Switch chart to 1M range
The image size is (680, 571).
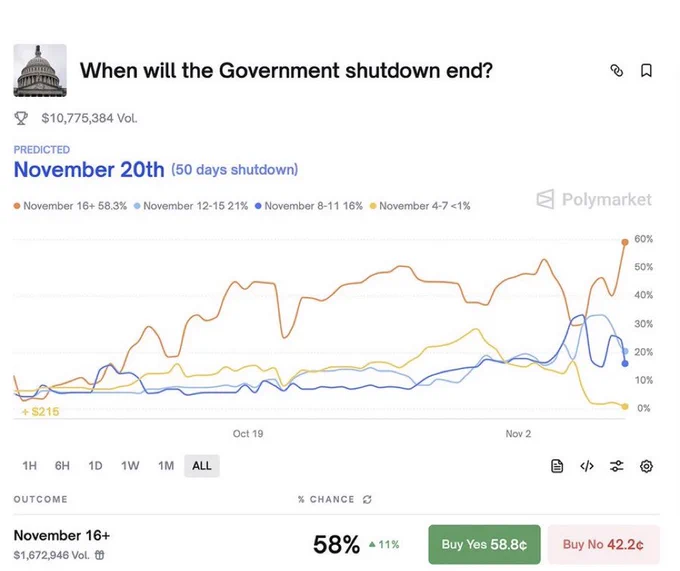pos(166,466)
